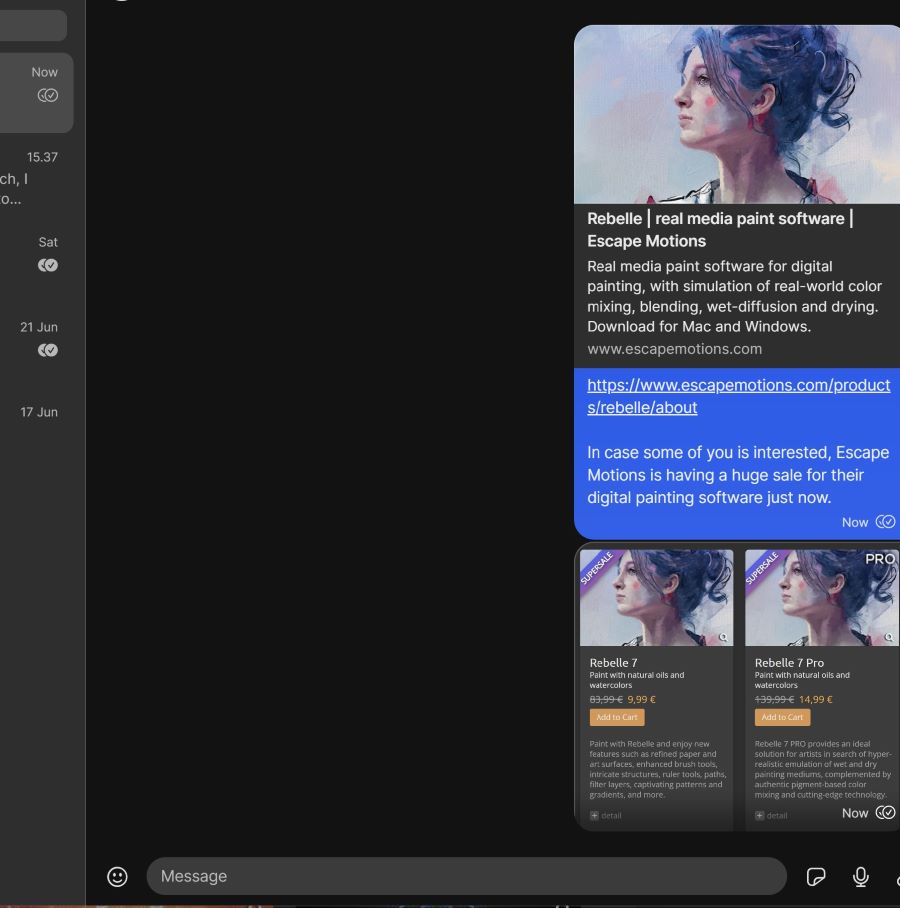This screenshot has width=900, height=908.
Task: Click Add to Cart under Rebelle 7 Pro
Action: pos(782,717)
